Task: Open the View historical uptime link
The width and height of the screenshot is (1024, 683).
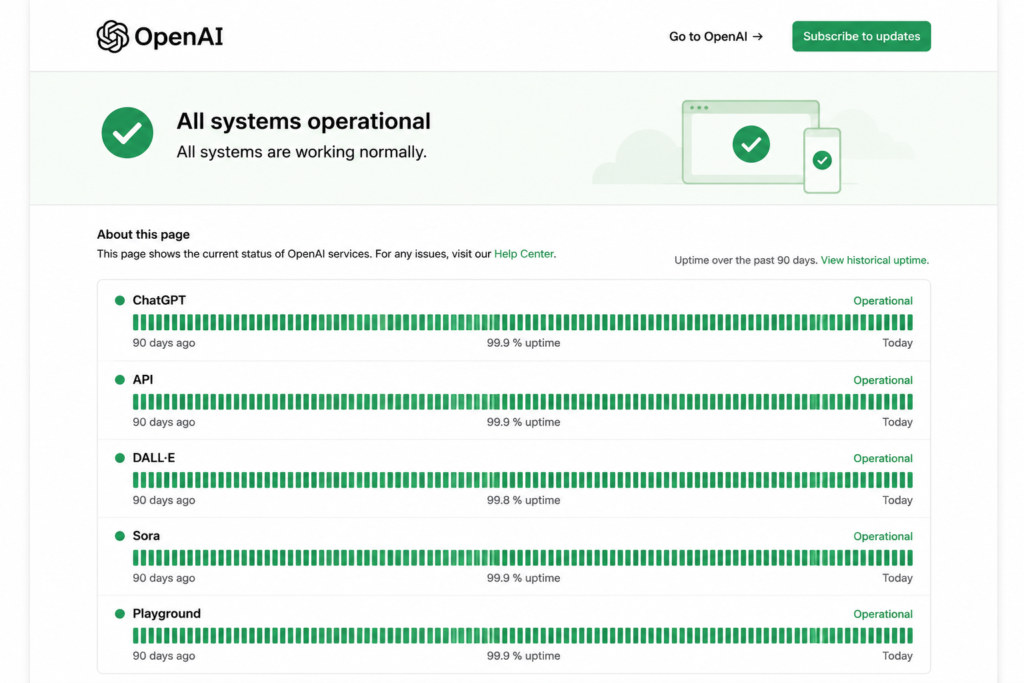Action: tap(874, 260)
